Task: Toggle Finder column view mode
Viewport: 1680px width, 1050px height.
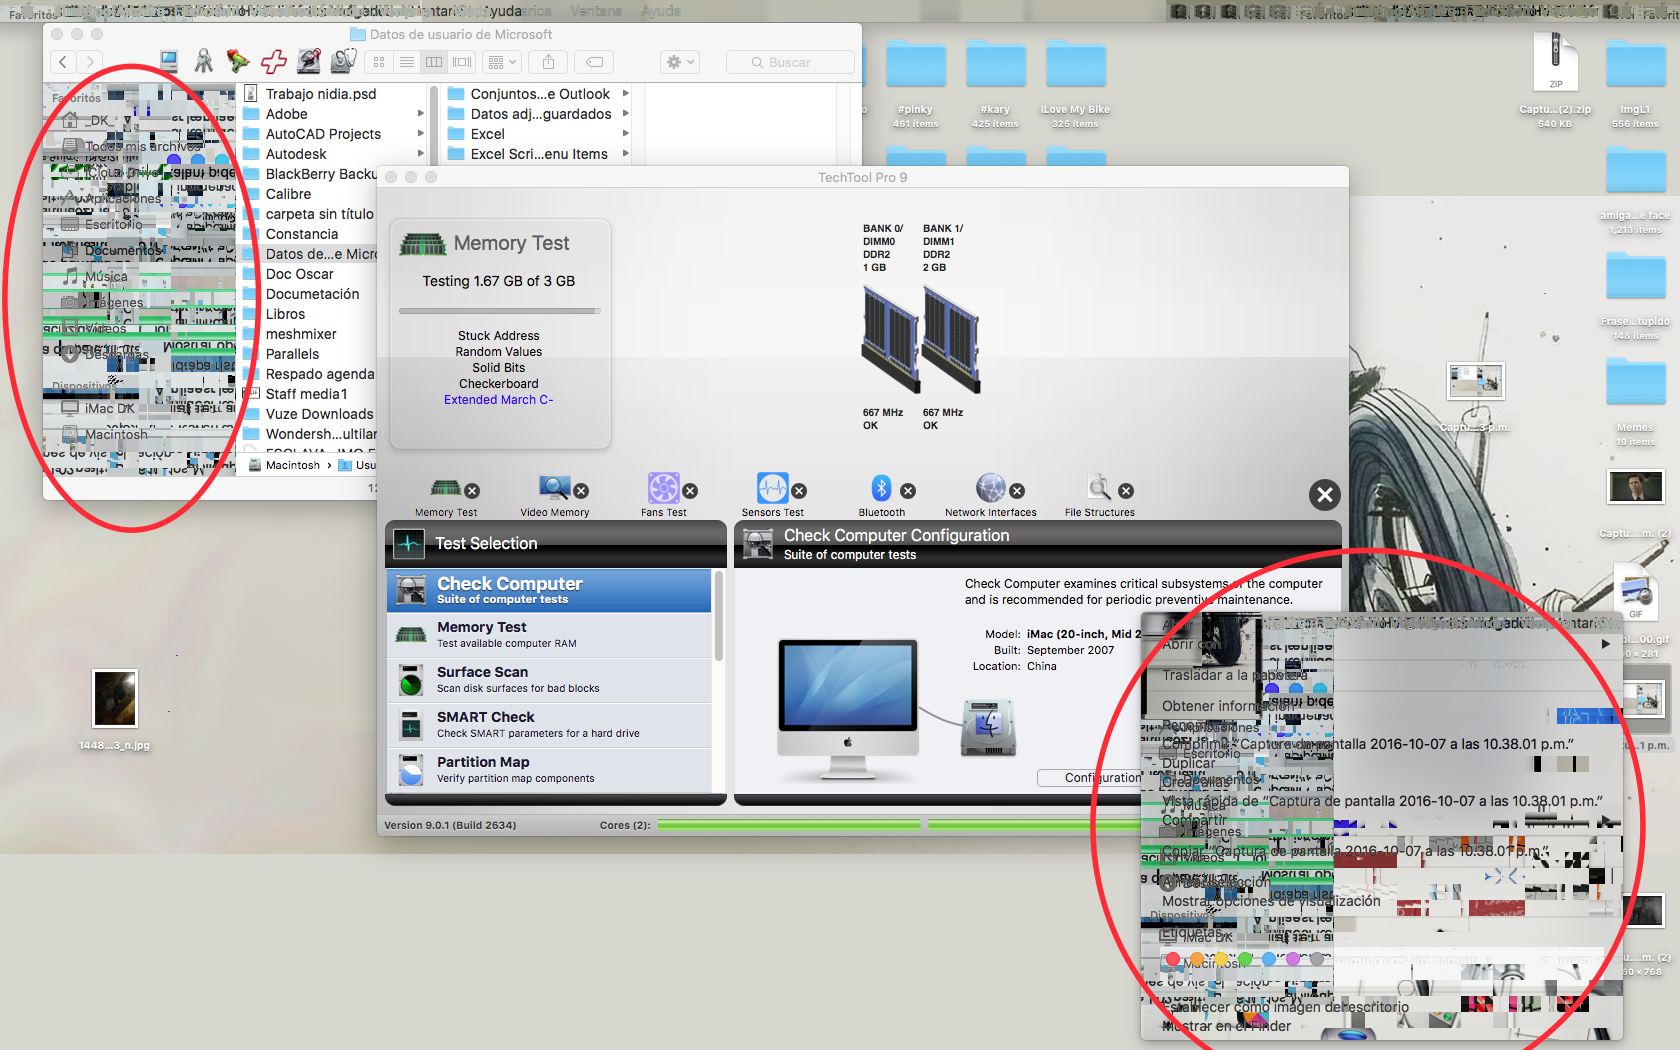Action: tap(434, 62)
